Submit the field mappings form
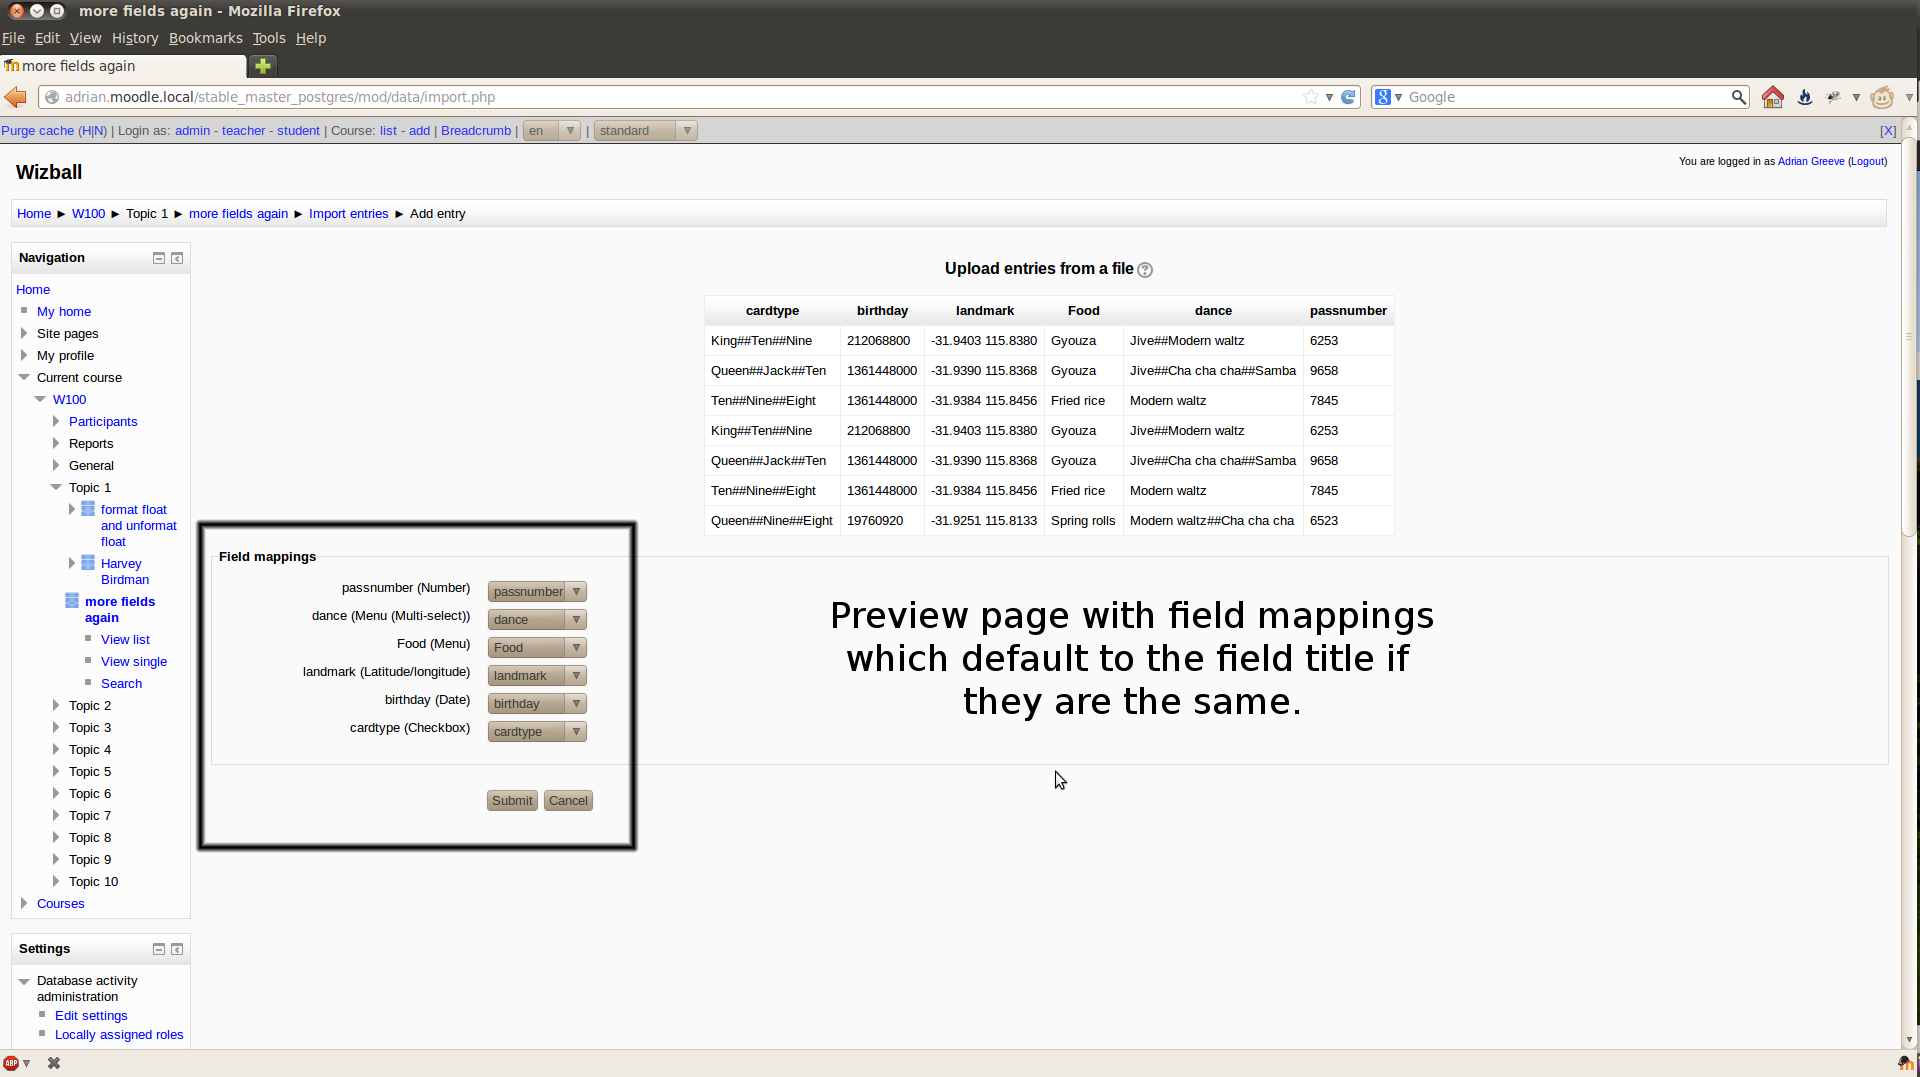 pos(512,801)
